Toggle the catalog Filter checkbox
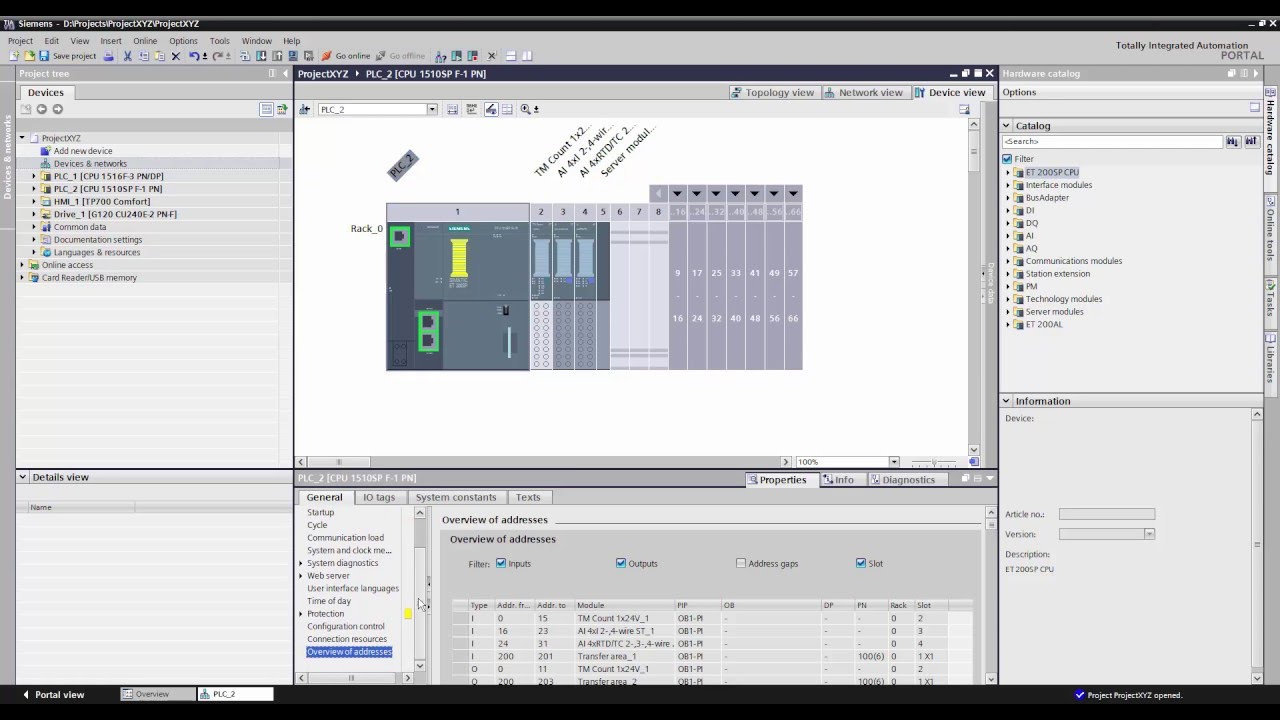Image resolution: width=1280 pixels, height=720 pixels. tap(1007, 159)
